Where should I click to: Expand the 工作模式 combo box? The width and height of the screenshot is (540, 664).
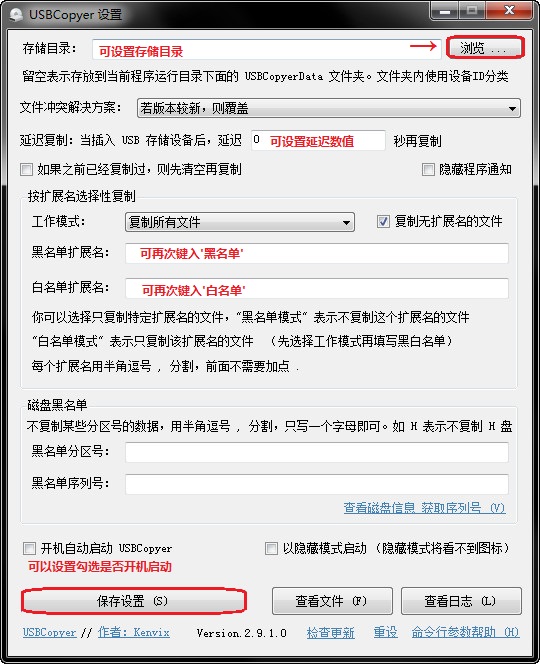click(240, 222)
